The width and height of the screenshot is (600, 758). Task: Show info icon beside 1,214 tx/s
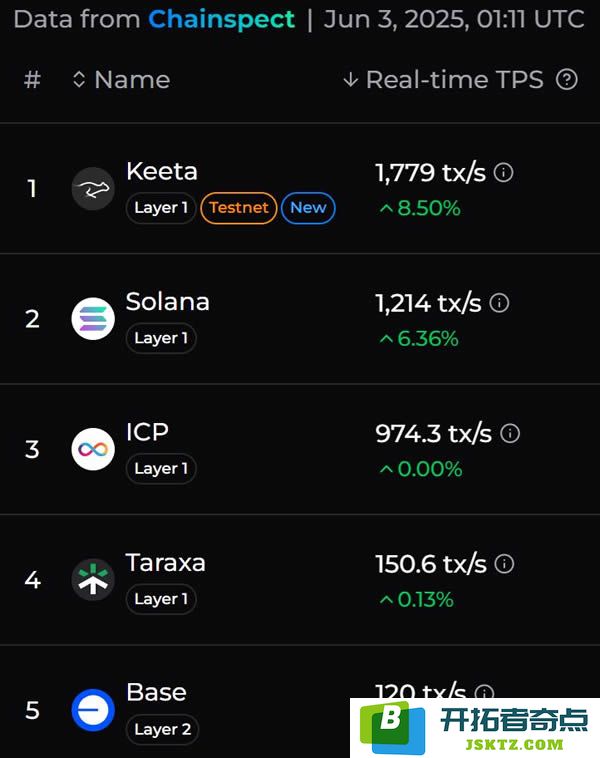[499, 303]
